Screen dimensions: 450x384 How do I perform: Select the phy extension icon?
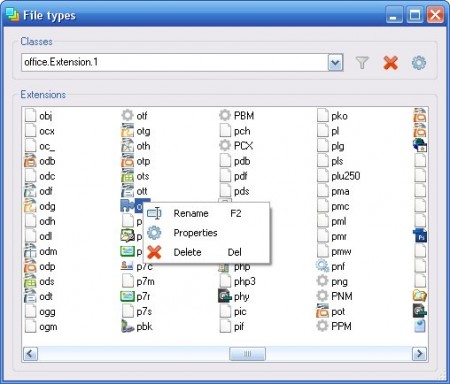[x=225, y=296]
